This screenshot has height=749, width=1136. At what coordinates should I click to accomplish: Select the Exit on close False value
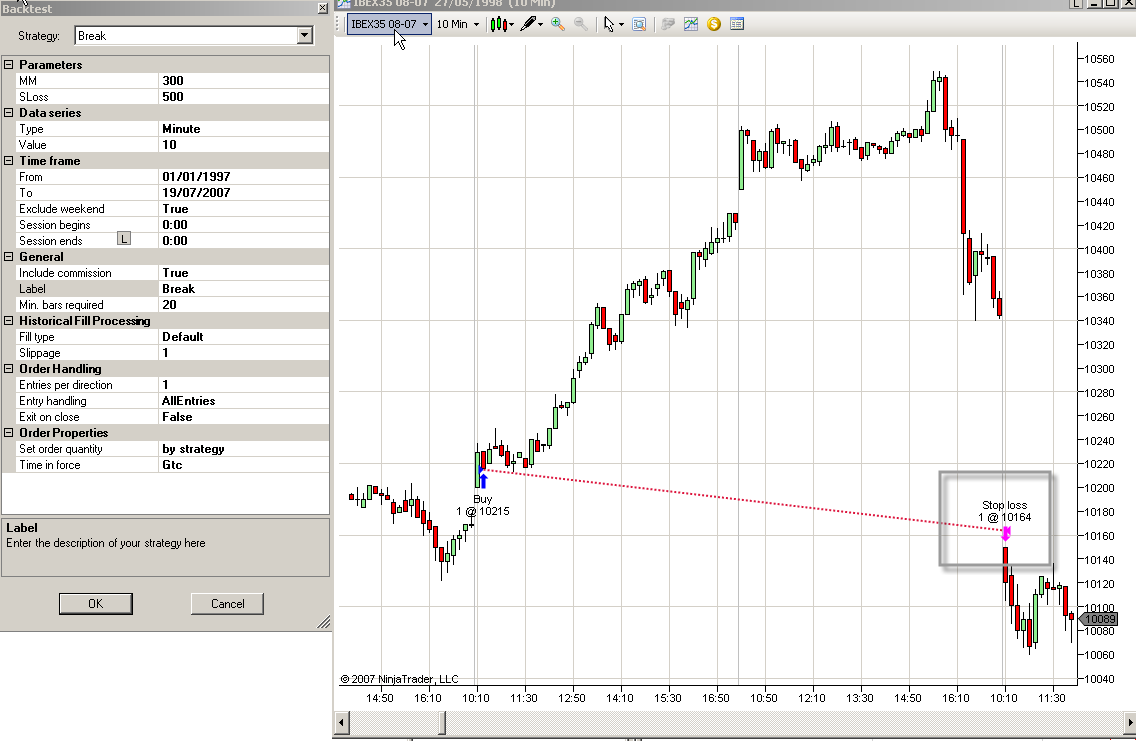243,417
